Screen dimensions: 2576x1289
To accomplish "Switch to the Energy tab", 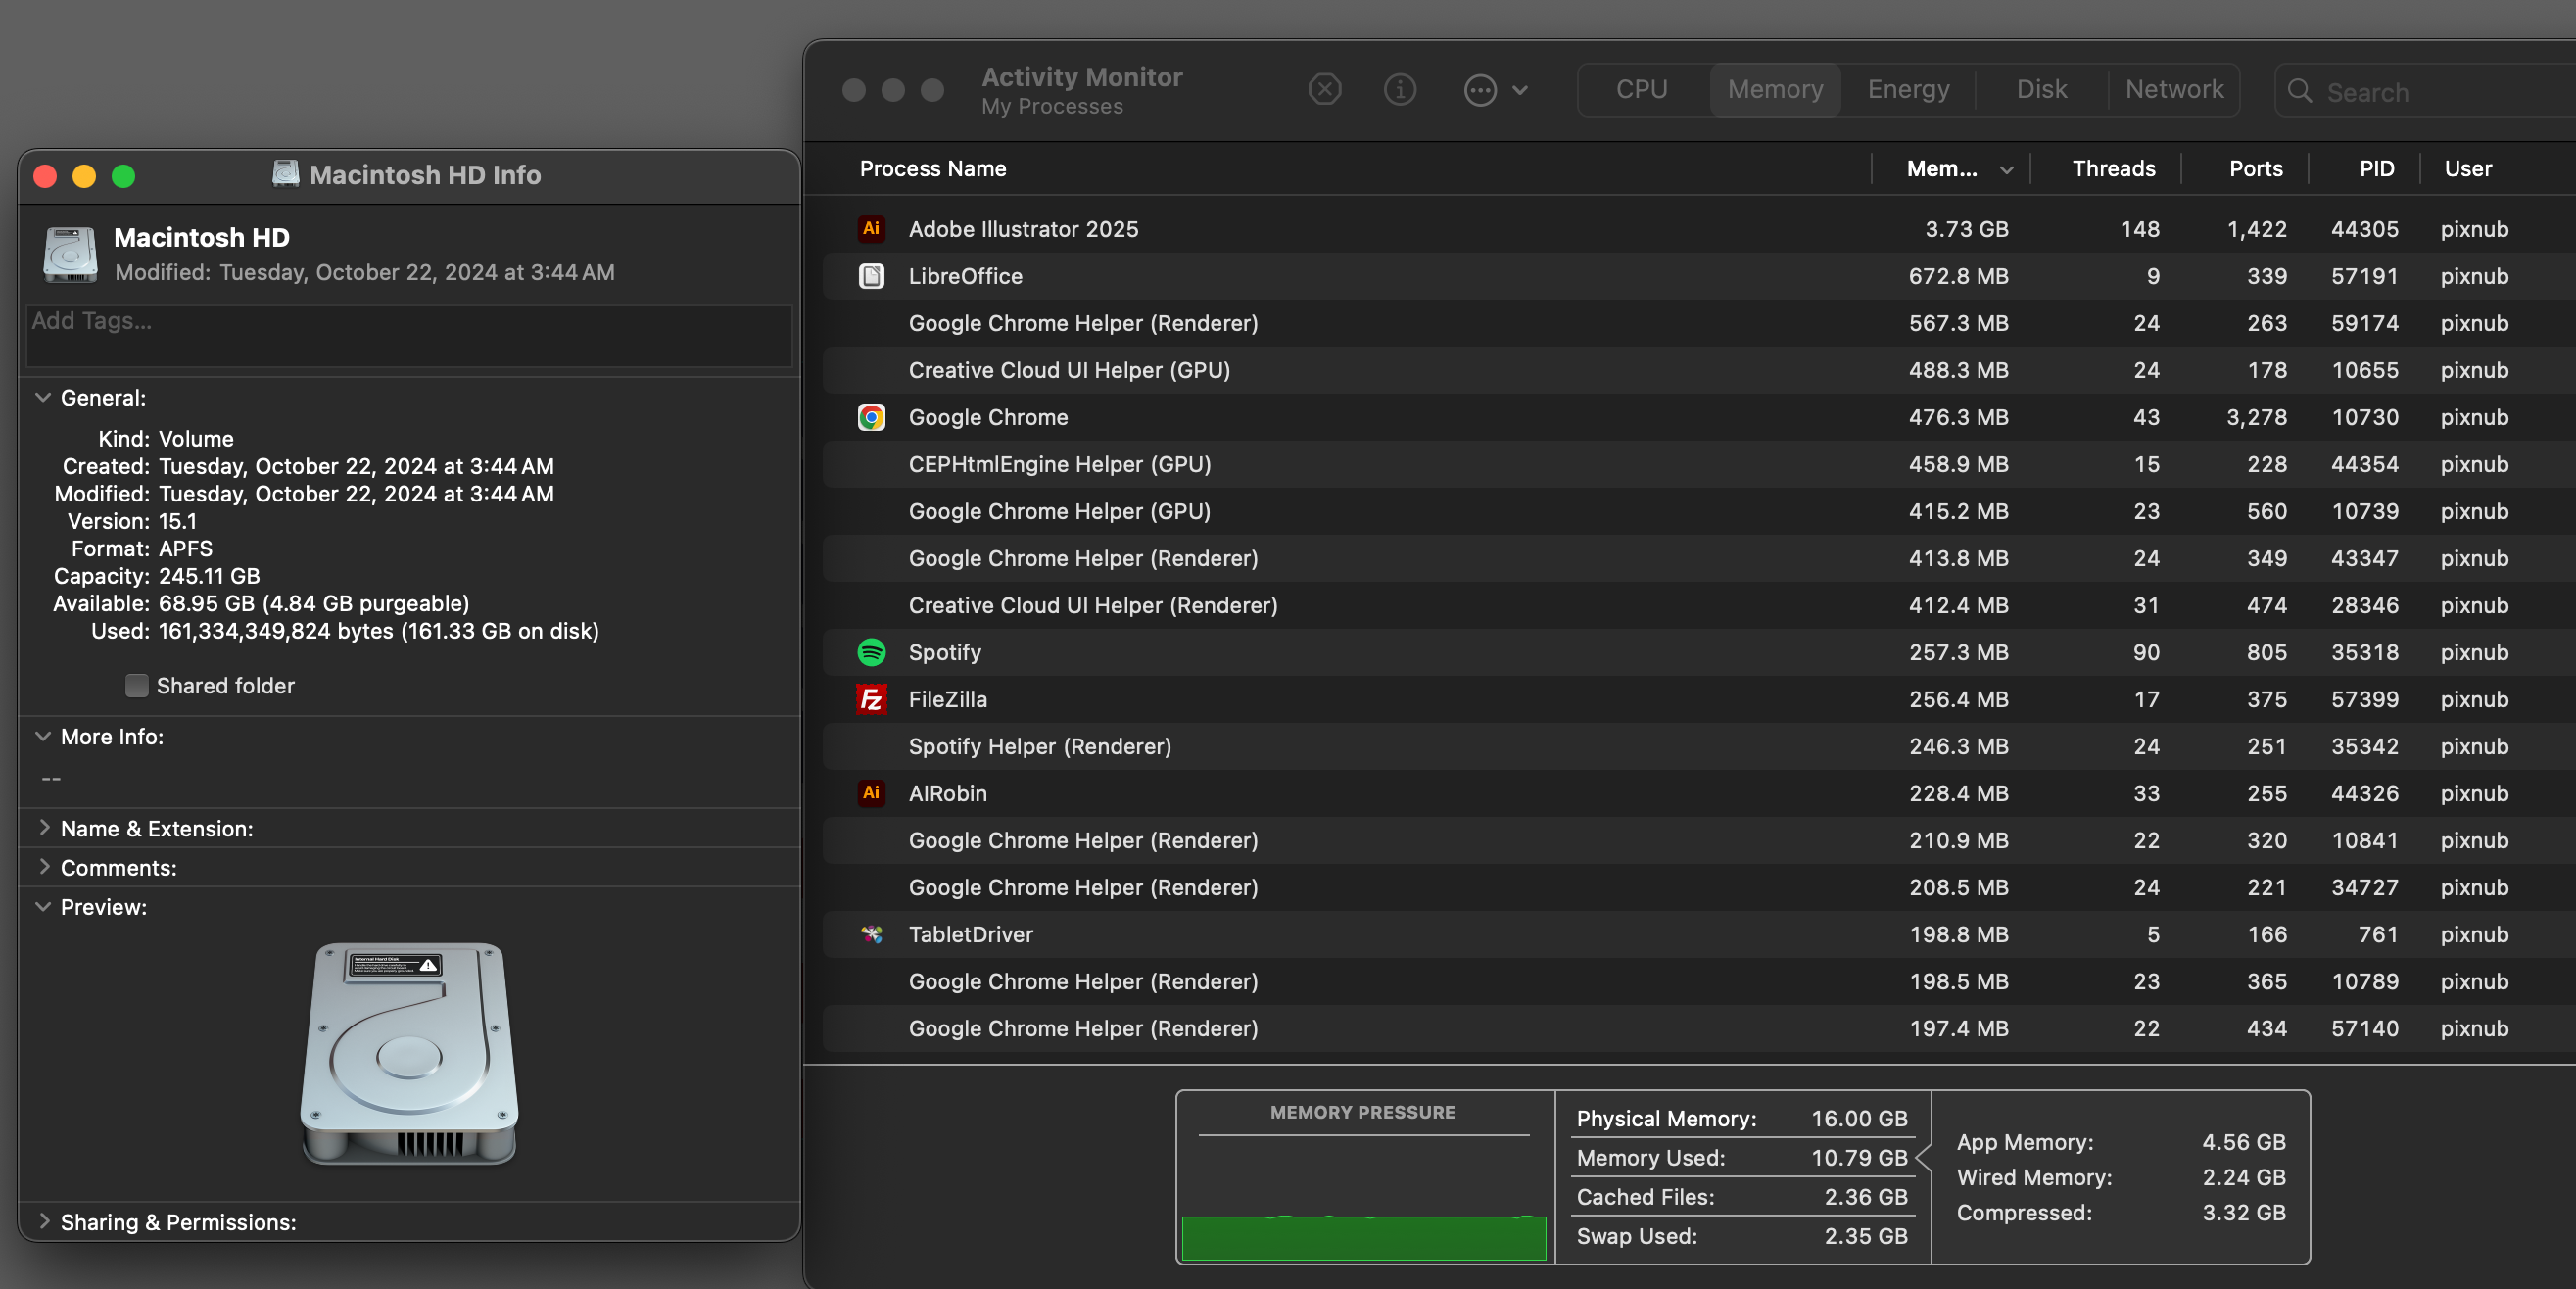I will (1908, 90).
